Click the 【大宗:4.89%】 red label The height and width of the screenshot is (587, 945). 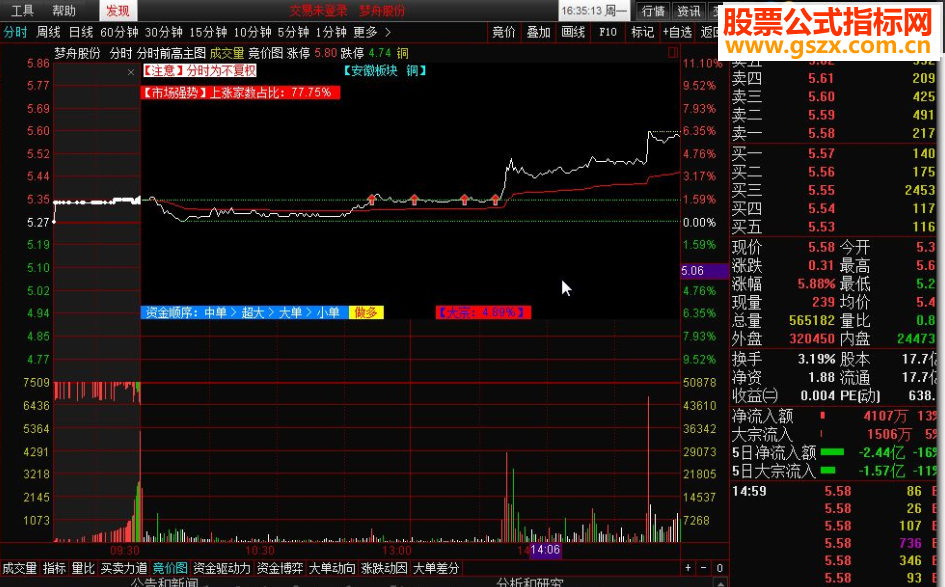point(483,312)
